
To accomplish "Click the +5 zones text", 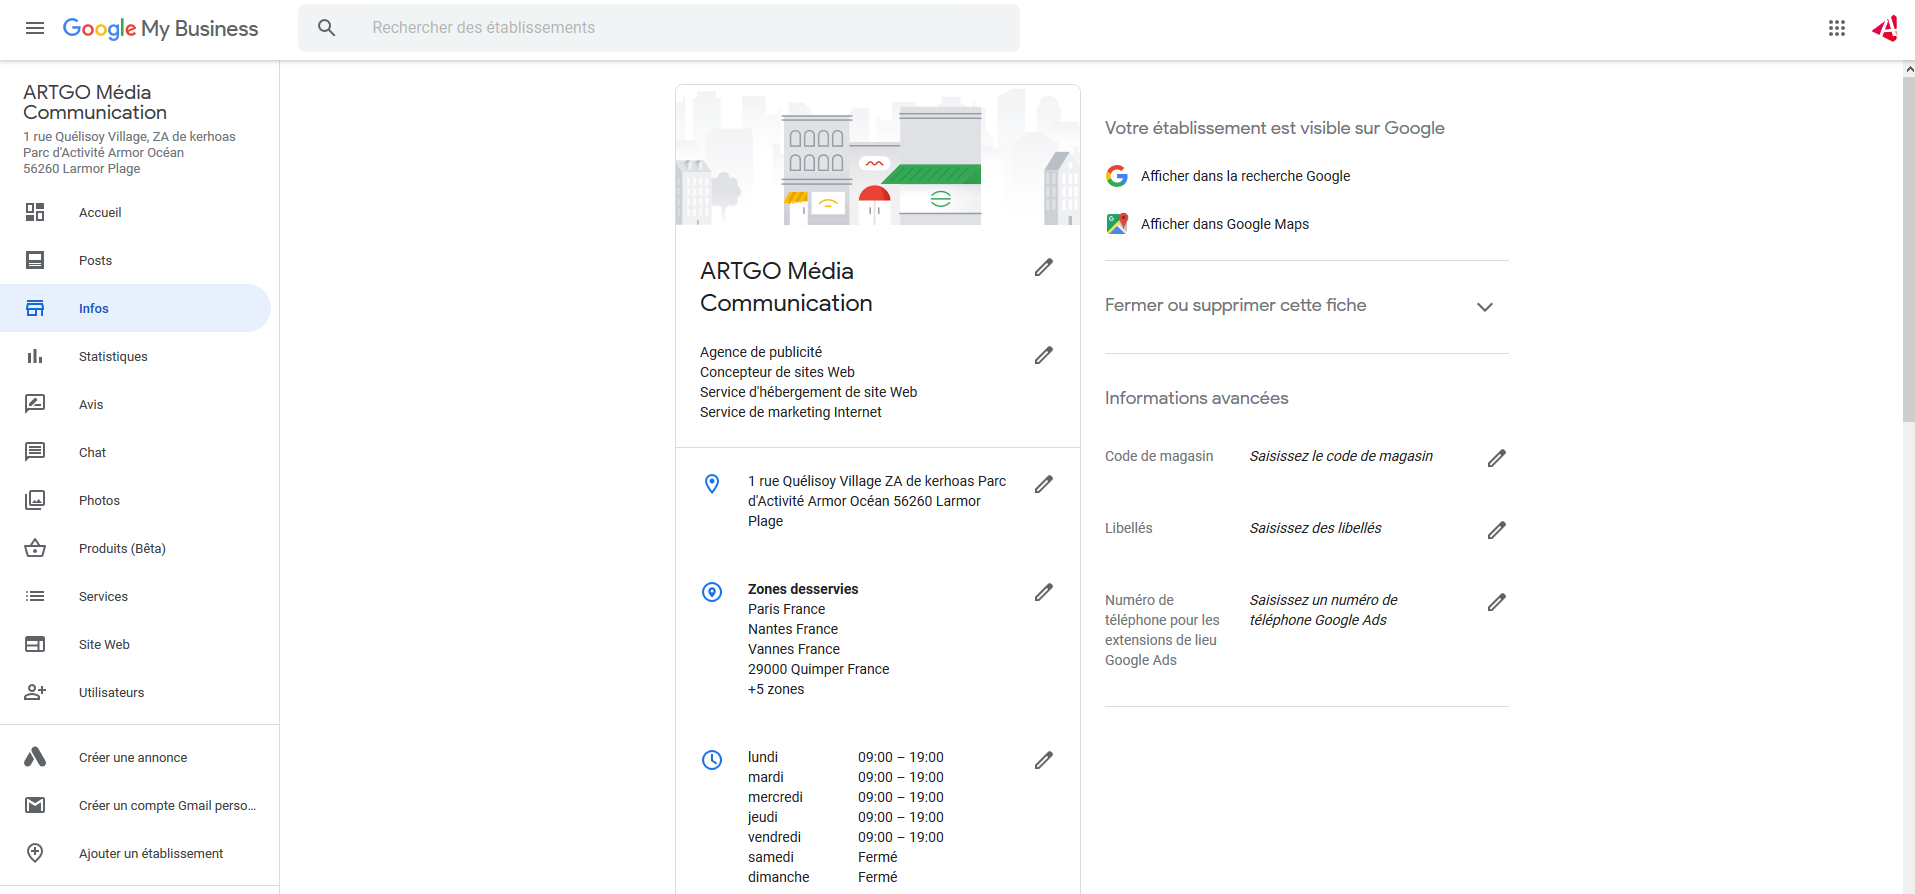I will [x=776, y=689].
